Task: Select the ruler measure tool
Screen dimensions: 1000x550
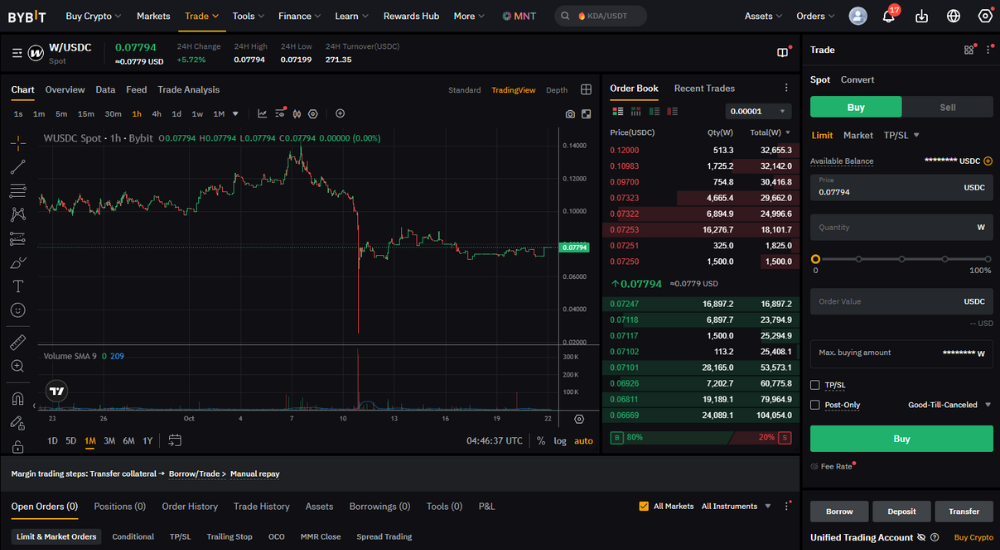Action: tap(18, 342)
